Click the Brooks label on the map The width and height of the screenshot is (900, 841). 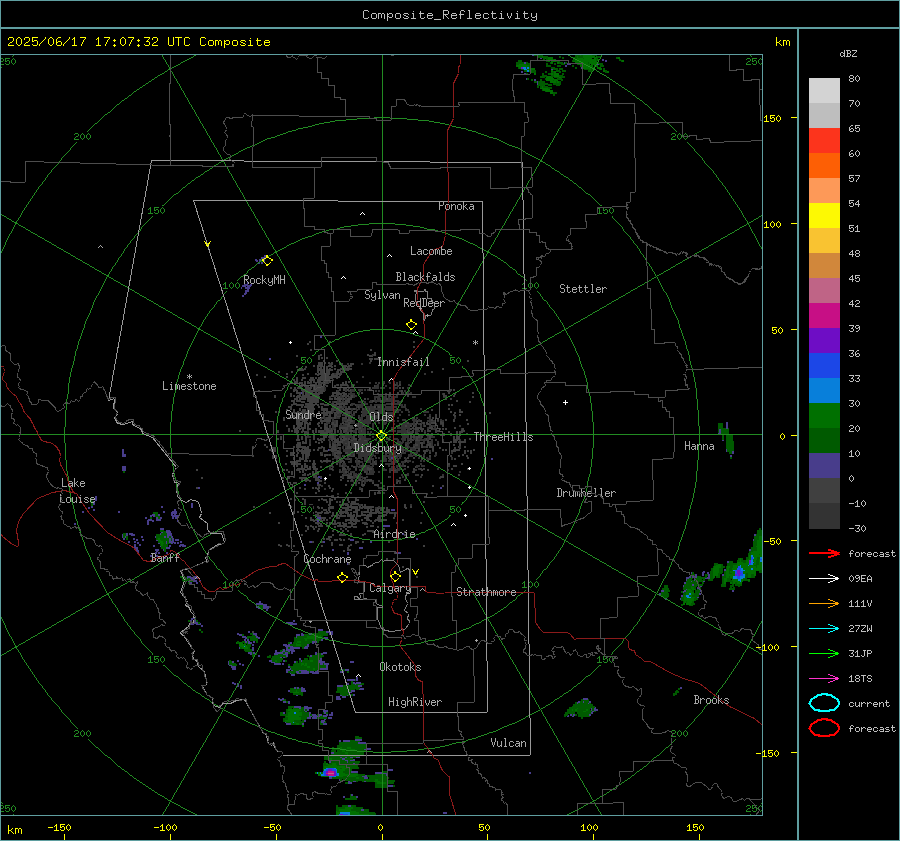click(x=711, y=700)
